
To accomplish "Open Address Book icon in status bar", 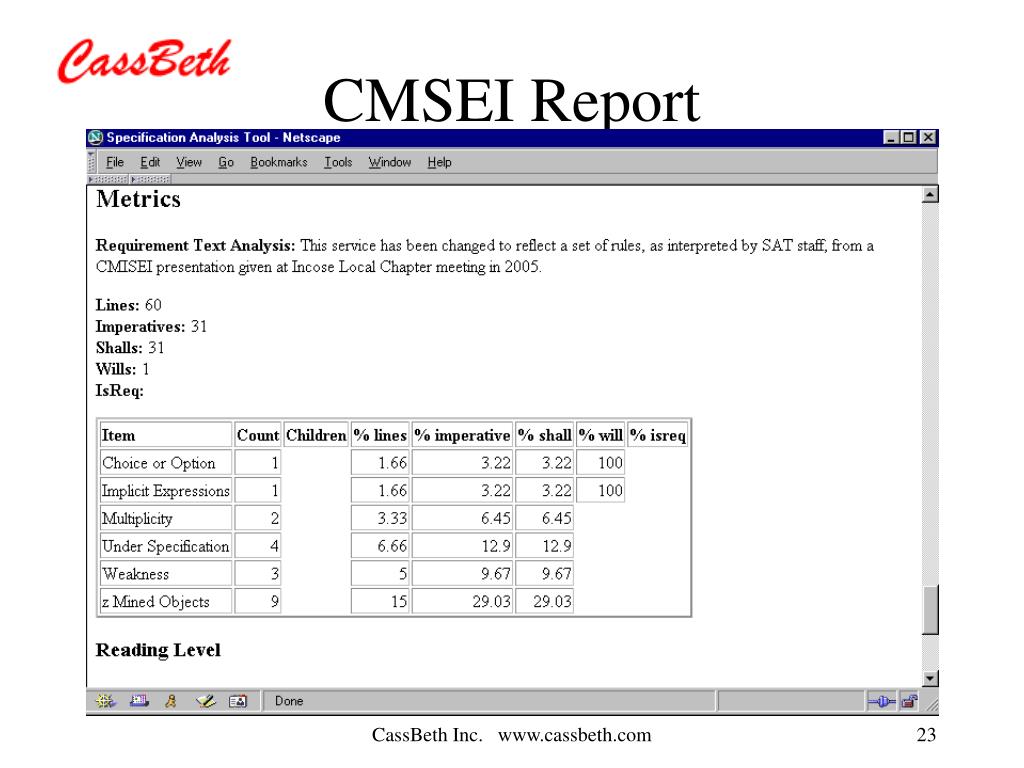I will 238,701.
